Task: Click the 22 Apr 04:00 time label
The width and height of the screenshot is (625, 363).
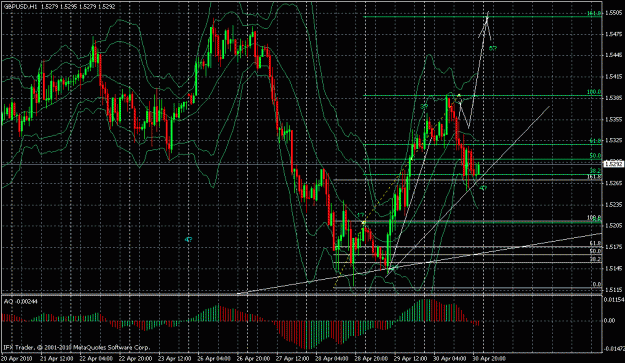Action: (x=96, y=358)
